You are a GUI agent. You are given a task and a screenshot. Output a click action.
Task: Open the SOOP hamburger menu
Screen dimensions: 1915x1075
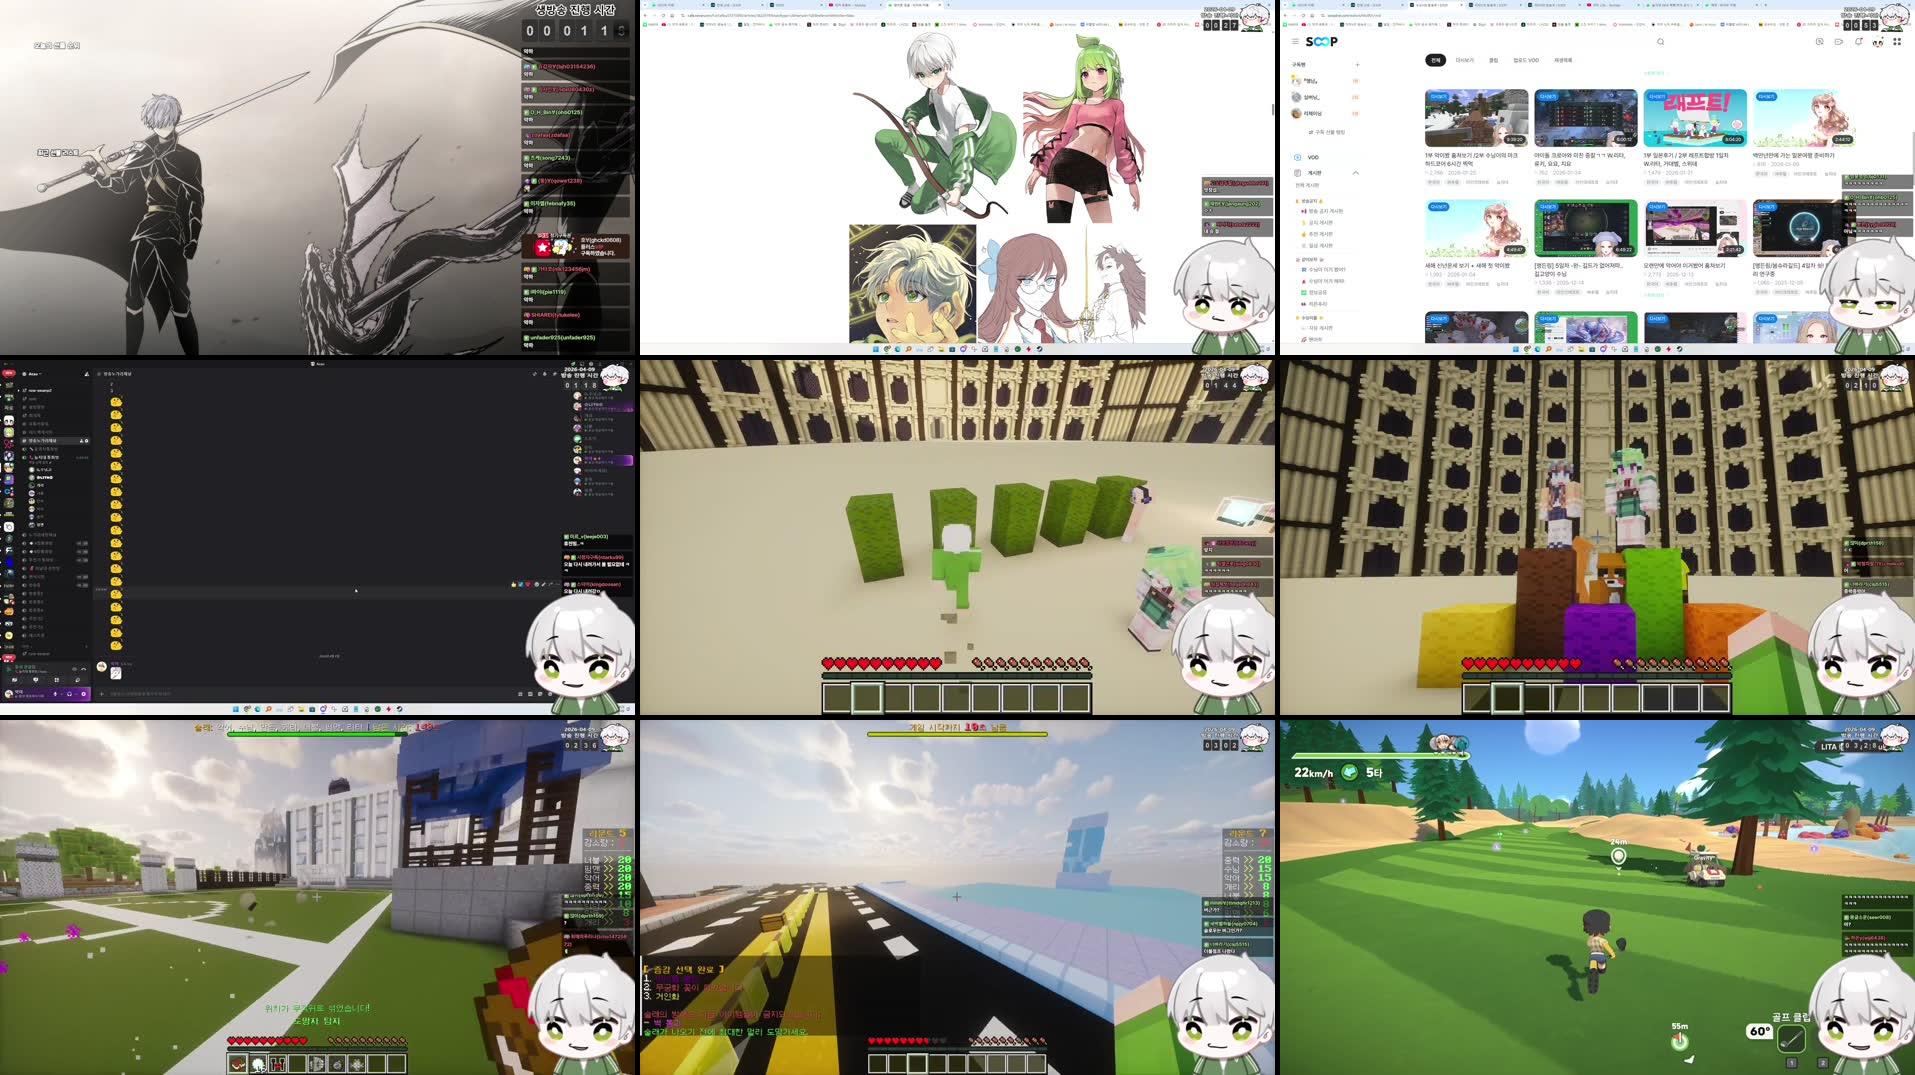pos(1295,42)
